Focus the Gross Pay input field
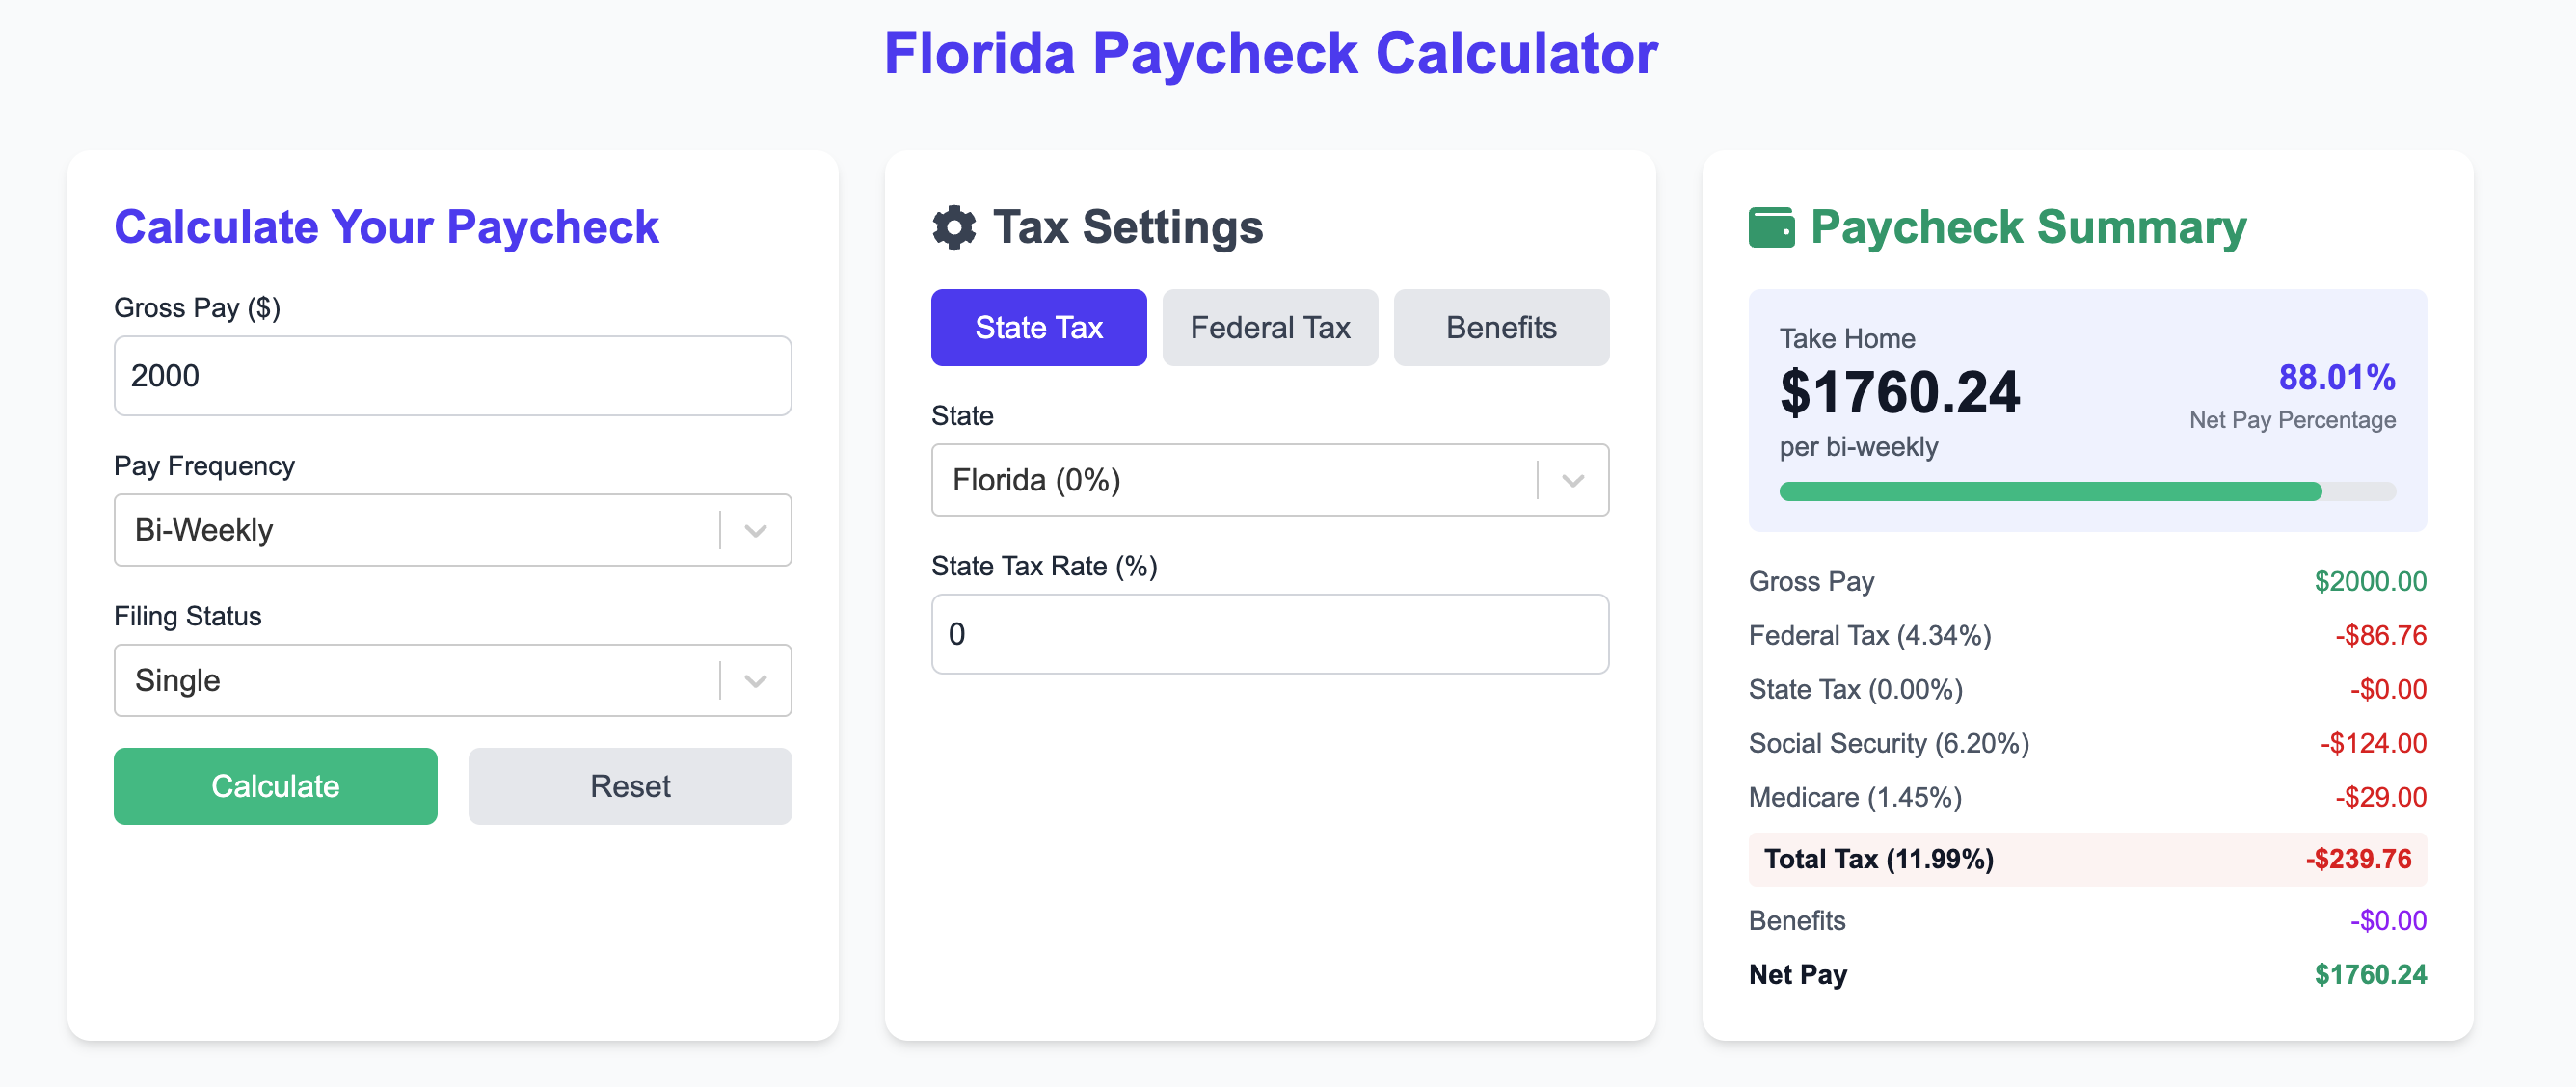Viewport: 2576px width, 1087px height. click(453, 376)
